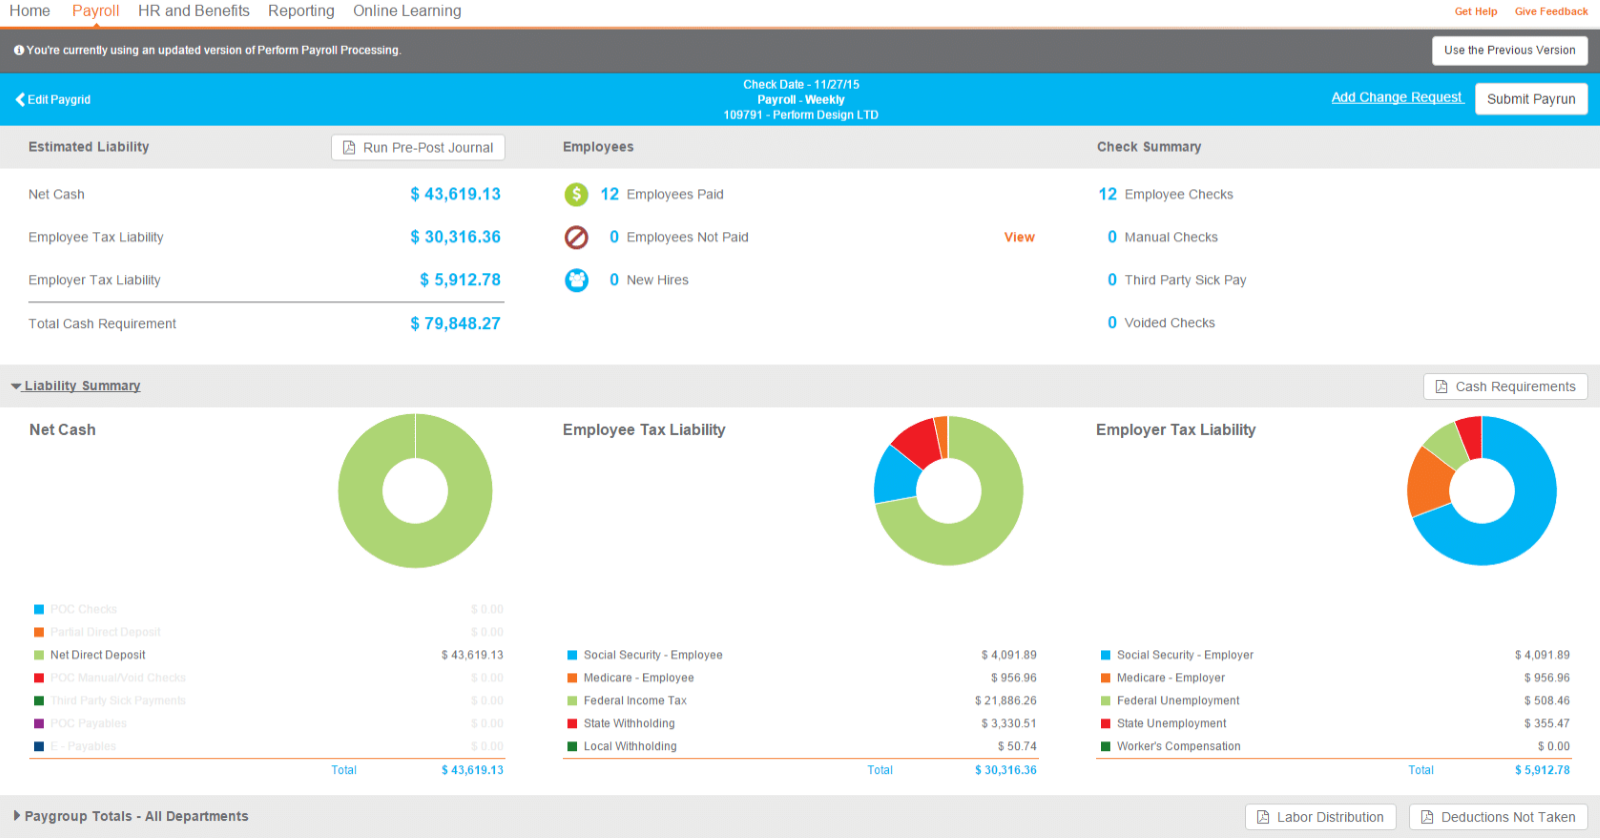Image resolution: width=1600 pixels, height=840 pixels.
Task: Open the Deductions Not Taken report
Action: point(1498,817)
